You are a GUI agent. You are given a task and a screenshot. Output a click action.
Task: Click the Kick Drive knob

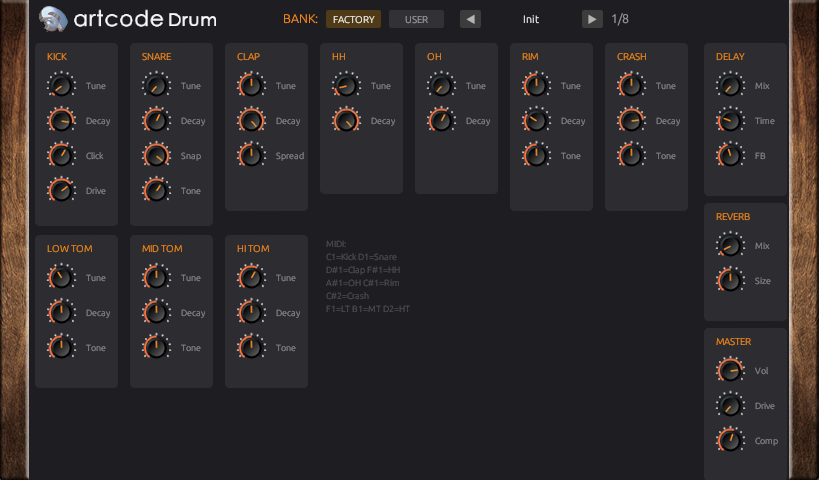click(61, 191)
